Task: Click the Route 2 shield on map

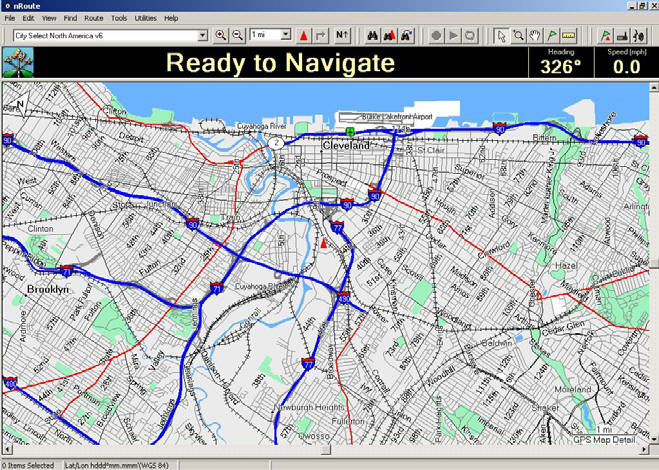Action: [276, 143]
